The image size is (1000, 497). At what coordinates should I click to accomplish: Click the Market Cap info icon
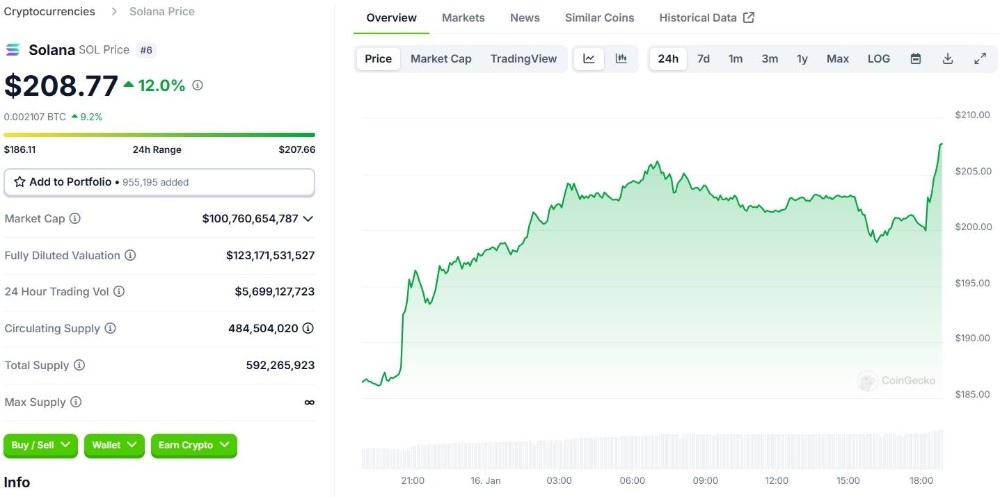pyautogui.click(x=75, y=218)
